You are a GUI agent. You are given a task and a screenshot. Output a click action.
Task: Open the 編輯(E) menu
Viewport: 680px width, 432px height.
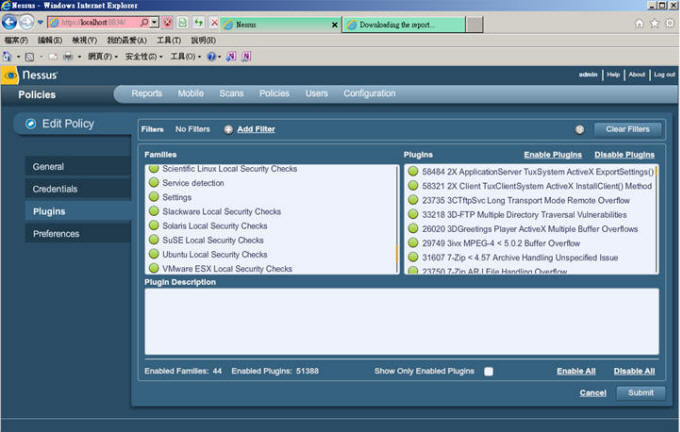coord(49,40)
